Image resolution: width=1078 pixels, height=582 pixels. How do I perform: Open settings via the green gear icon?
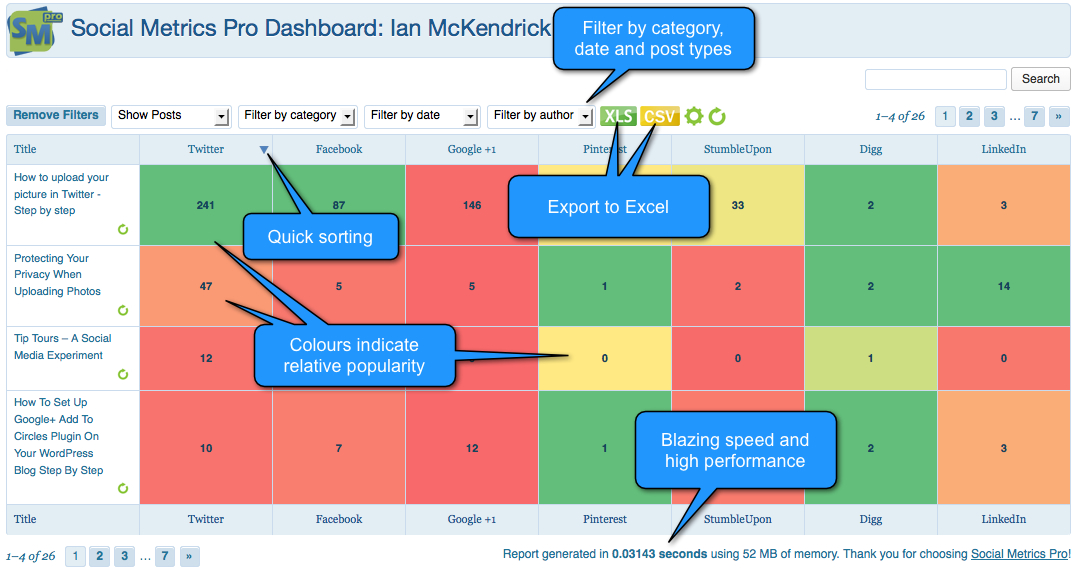click(x=694, y=116)
